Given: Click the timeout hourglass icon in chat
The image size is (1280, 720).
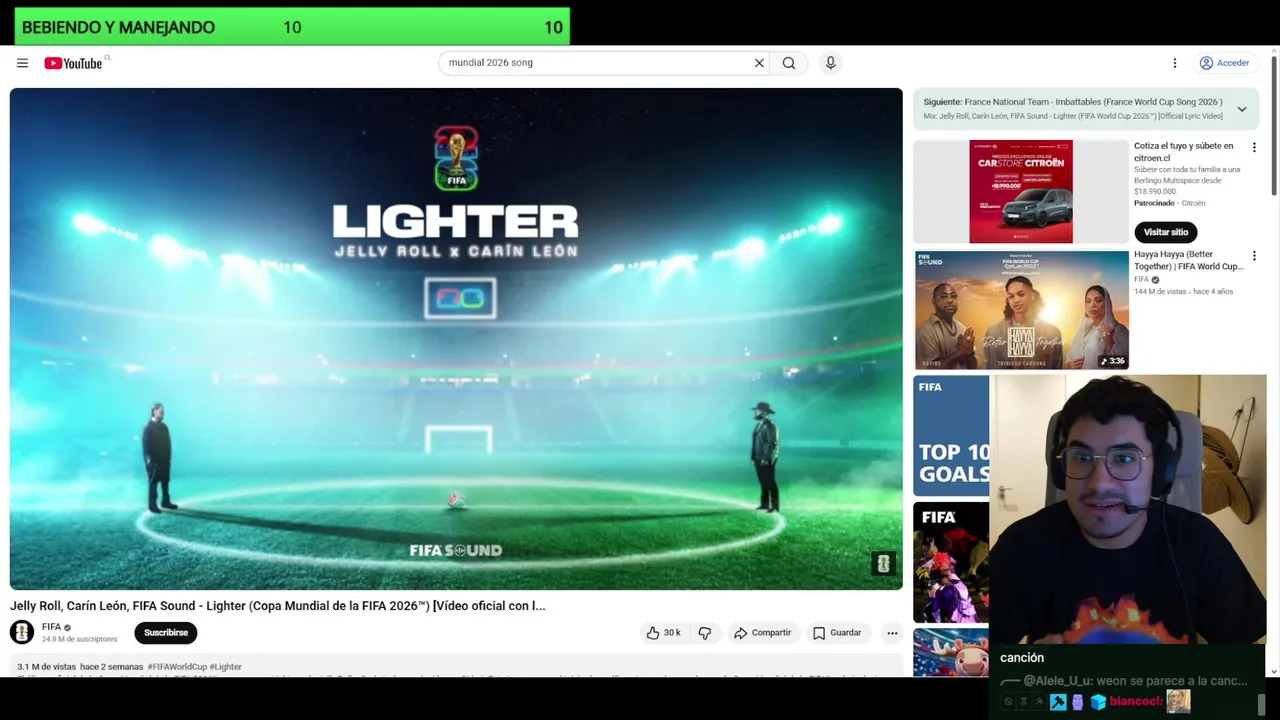Looking at the screenshot, I should 1024,702.
